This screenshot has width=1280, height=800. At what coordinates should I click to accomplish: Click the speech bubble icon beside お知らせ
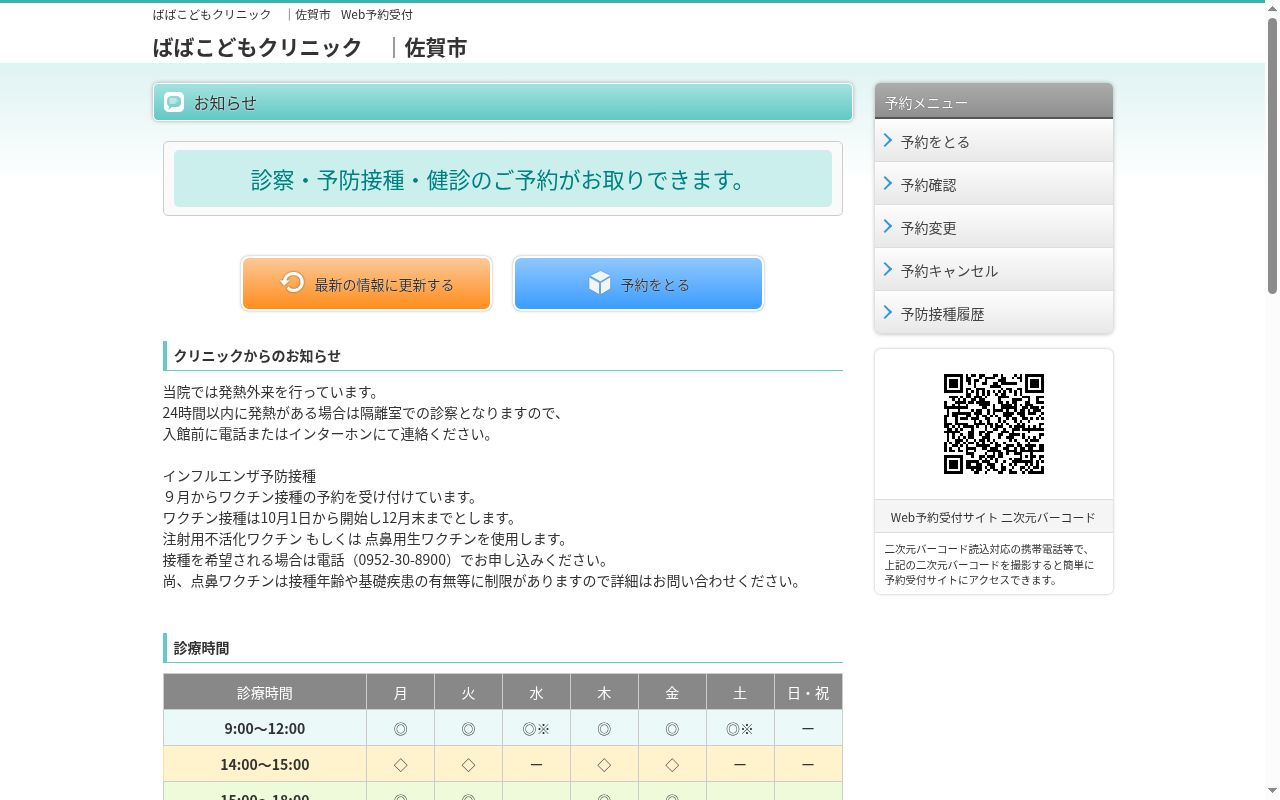(174, 102)
